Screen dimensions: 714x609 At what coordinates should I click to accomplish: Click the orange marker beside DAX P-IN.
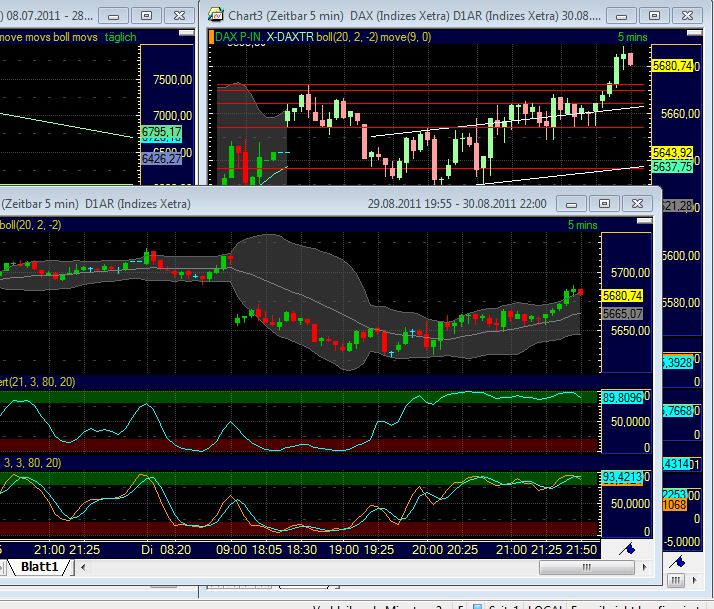point(211,37)
